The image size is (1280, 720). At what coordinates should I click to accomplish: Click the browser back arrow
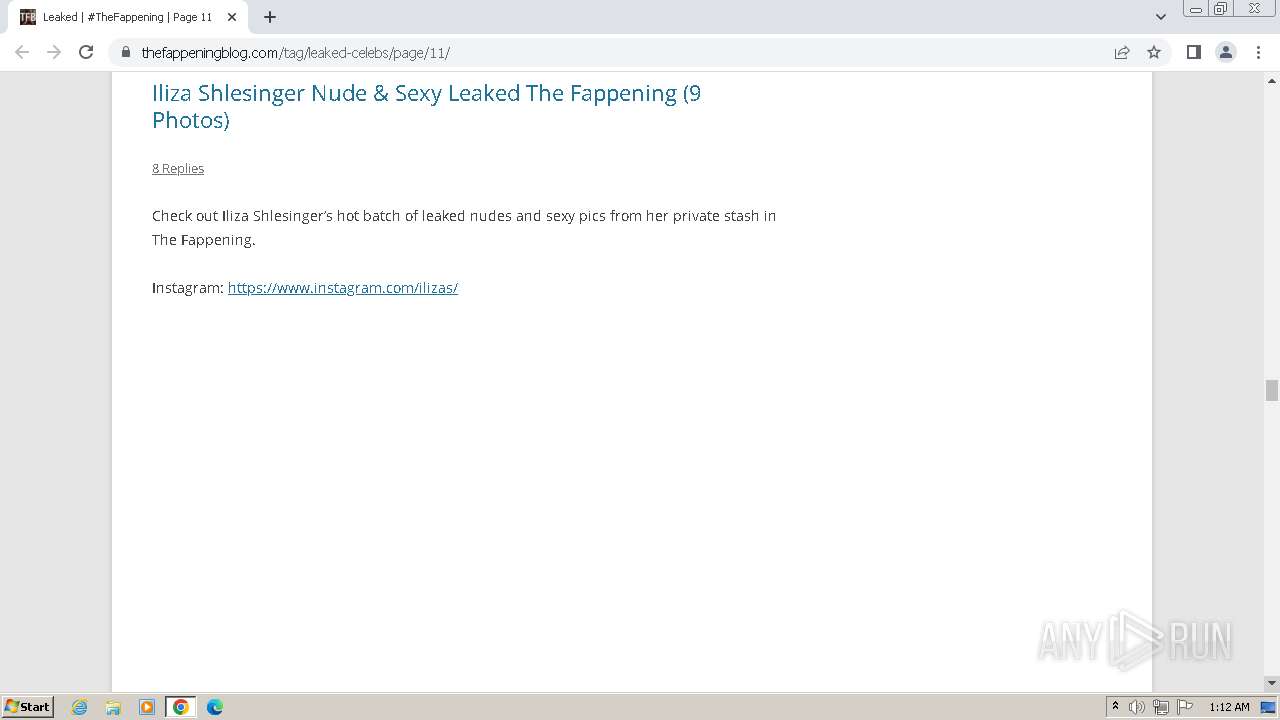(22, 52)
